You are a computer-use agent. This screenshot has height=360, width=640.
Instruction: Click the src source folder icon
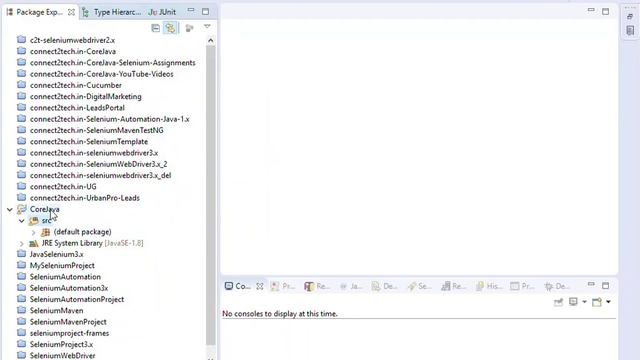[33, 221]
